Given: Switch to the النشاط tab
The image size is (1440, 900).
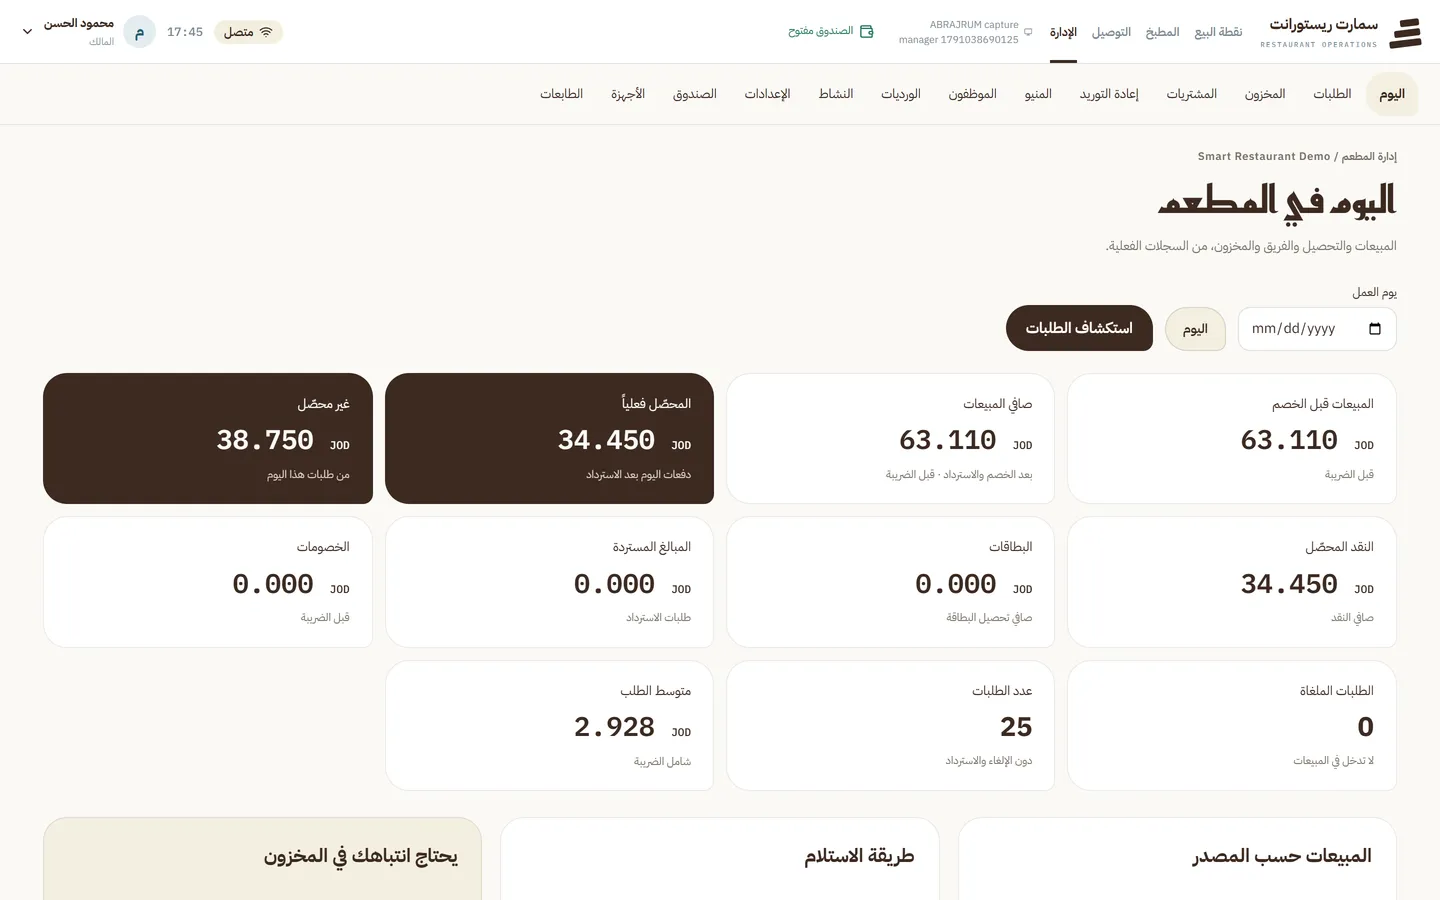Looking at the screenshot, I should tap(836, 94).
